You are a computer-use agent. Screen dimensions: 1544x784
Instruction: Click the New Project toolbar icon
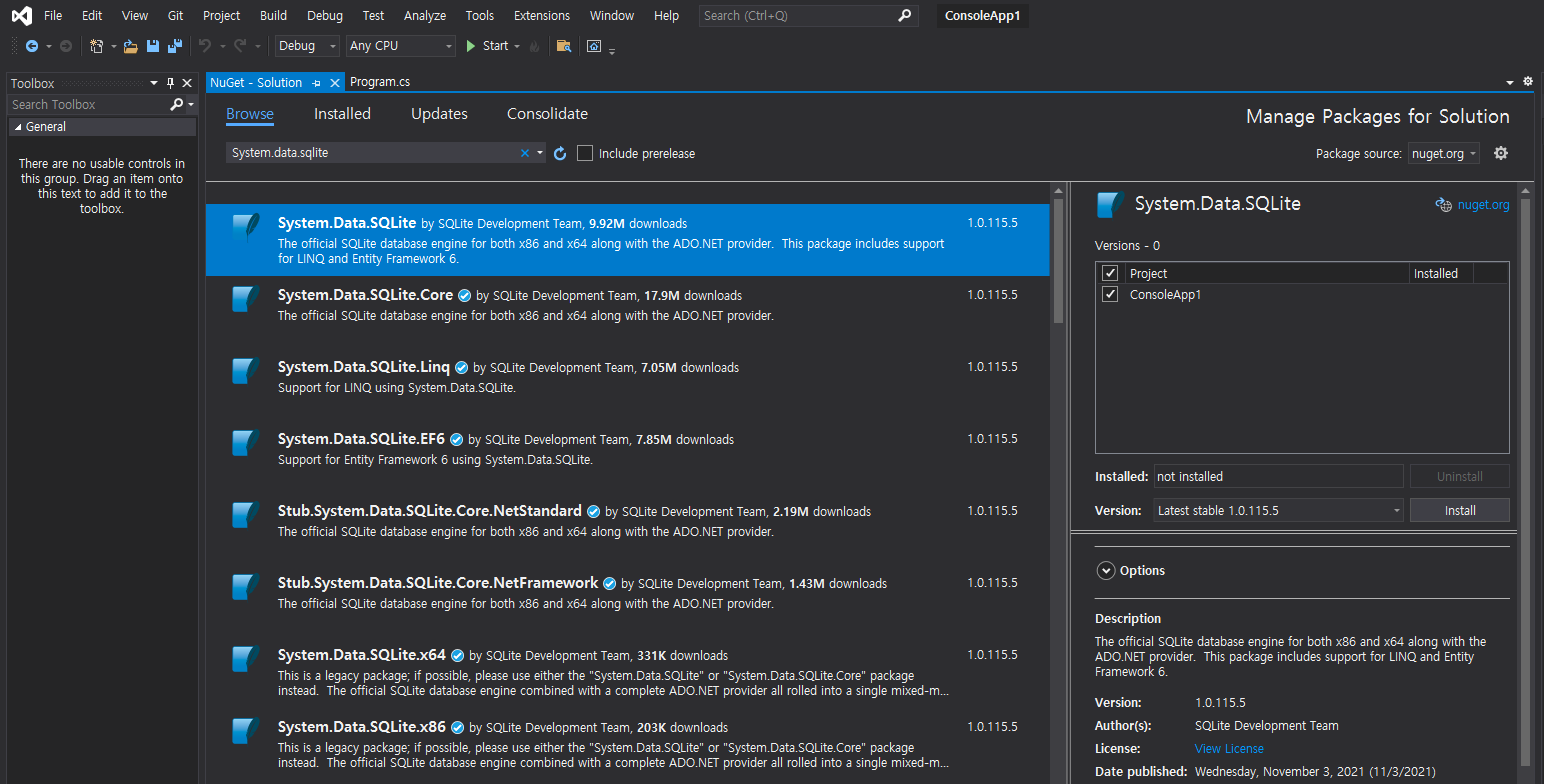pos(97,46)
